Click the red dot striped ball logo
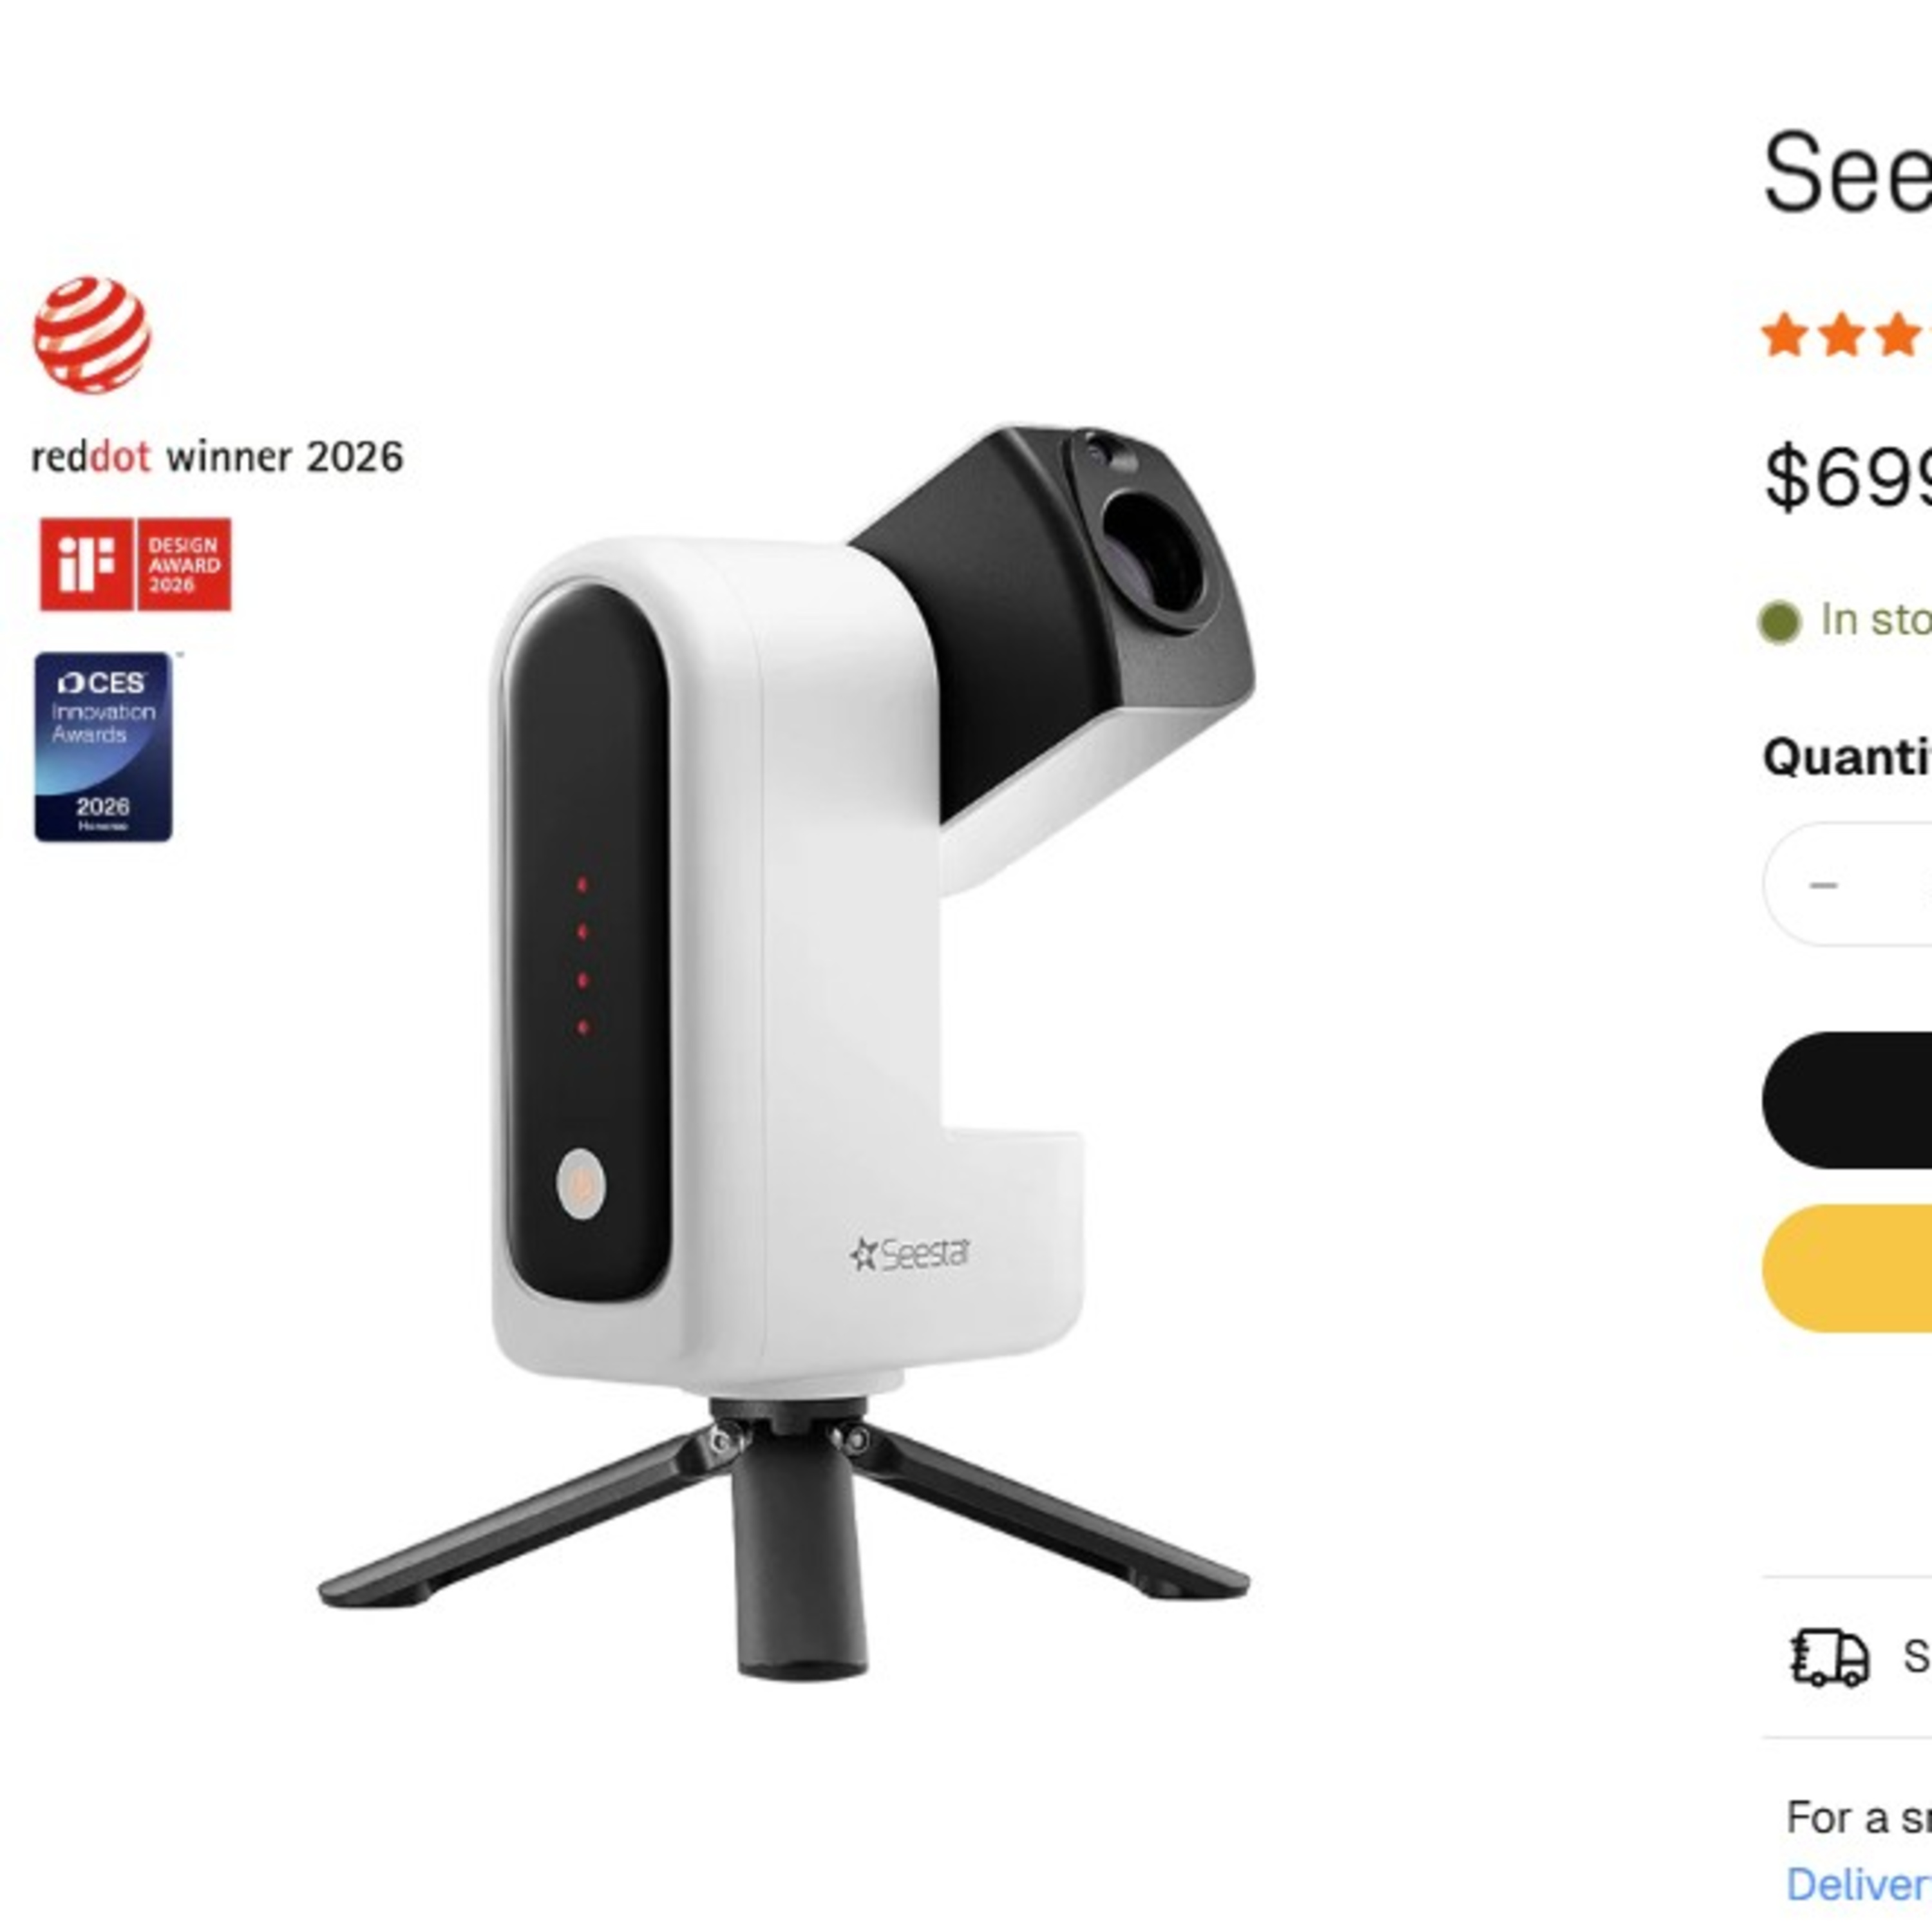The width and height of the screenshot is (1932, 1932). (92, 335)
